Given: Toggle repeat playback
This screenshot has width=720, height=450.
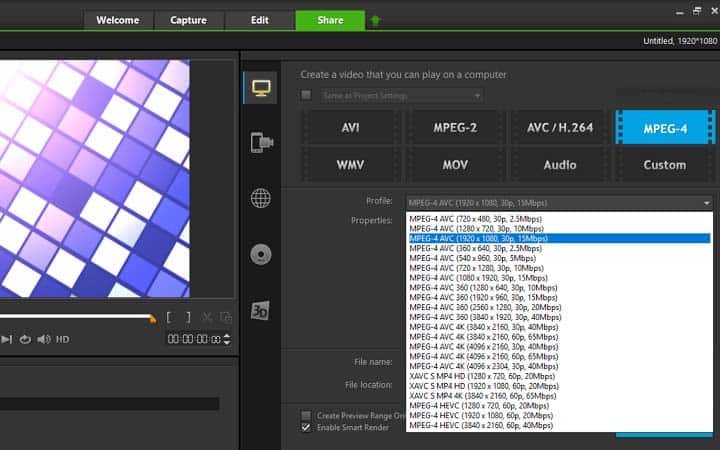Looking at the screenshot, I should pos(25,339).
